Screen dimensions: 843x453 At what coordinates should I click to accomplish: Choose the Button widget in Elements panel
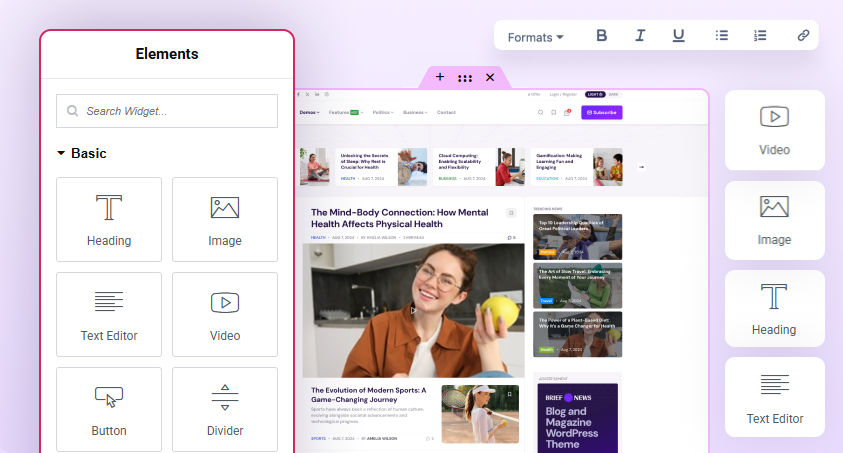109,409
